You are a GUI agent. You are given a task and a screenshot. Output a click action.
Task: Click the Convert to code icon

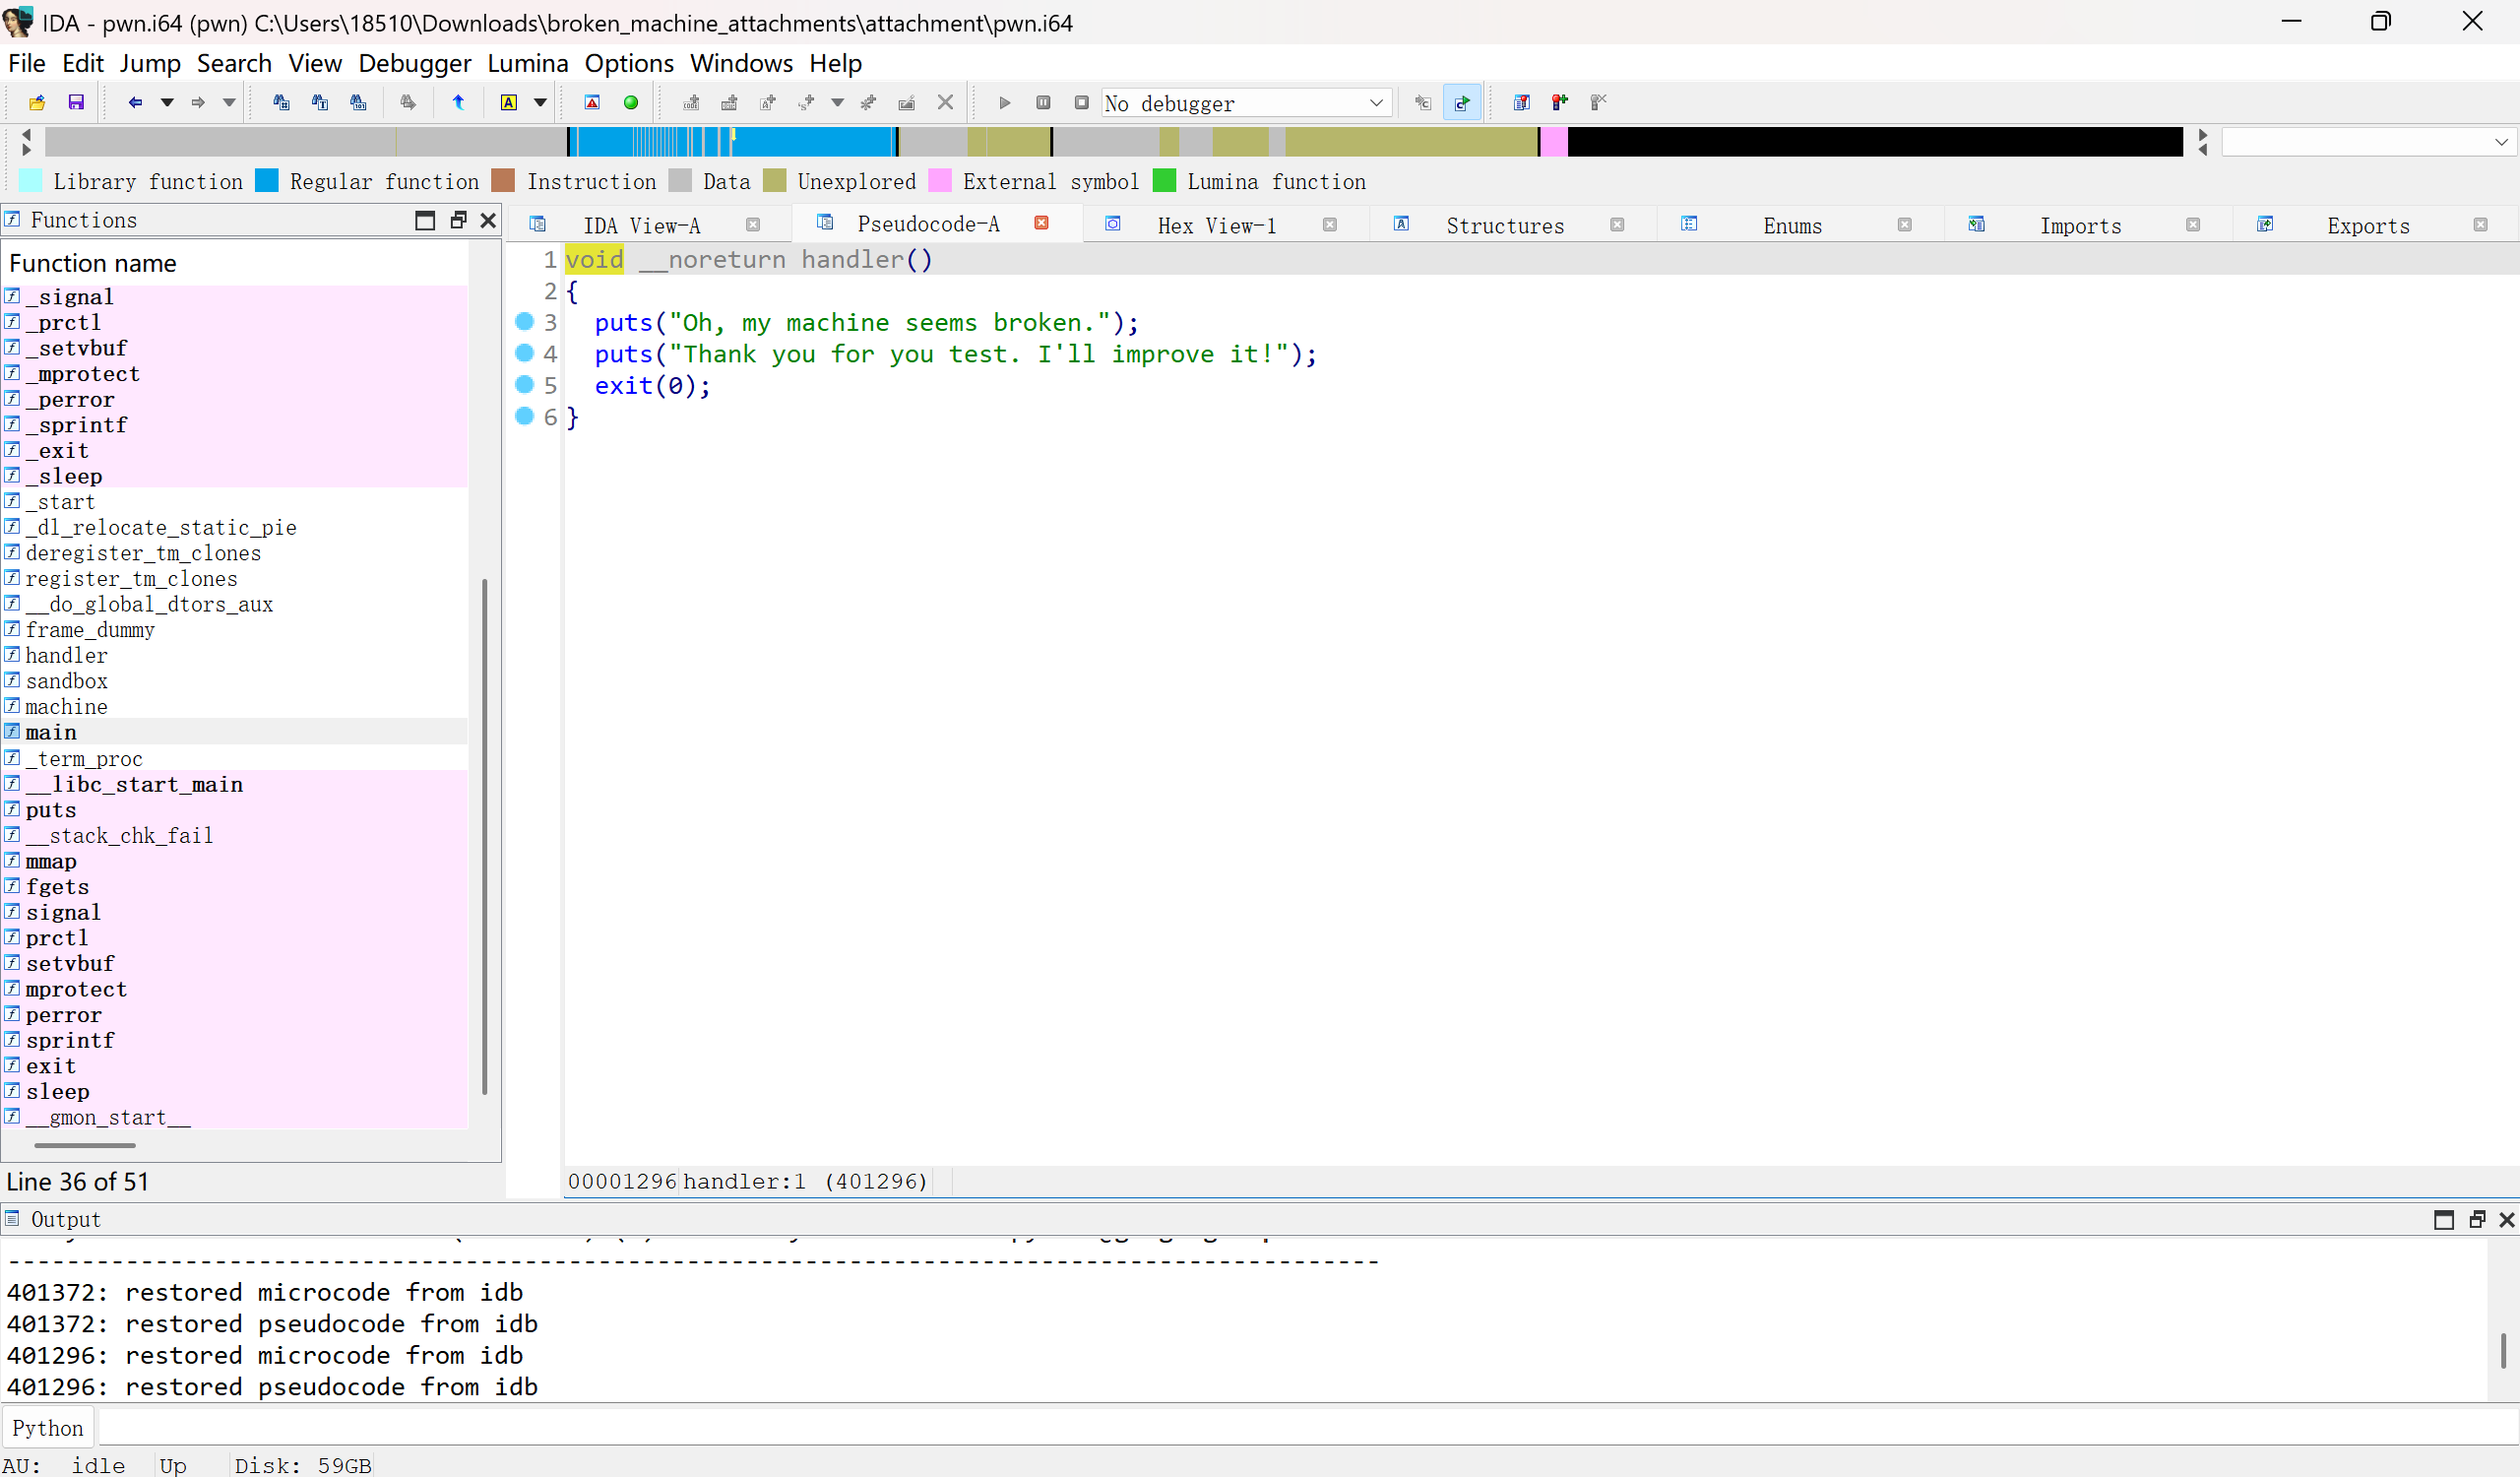tap(691, 102)
